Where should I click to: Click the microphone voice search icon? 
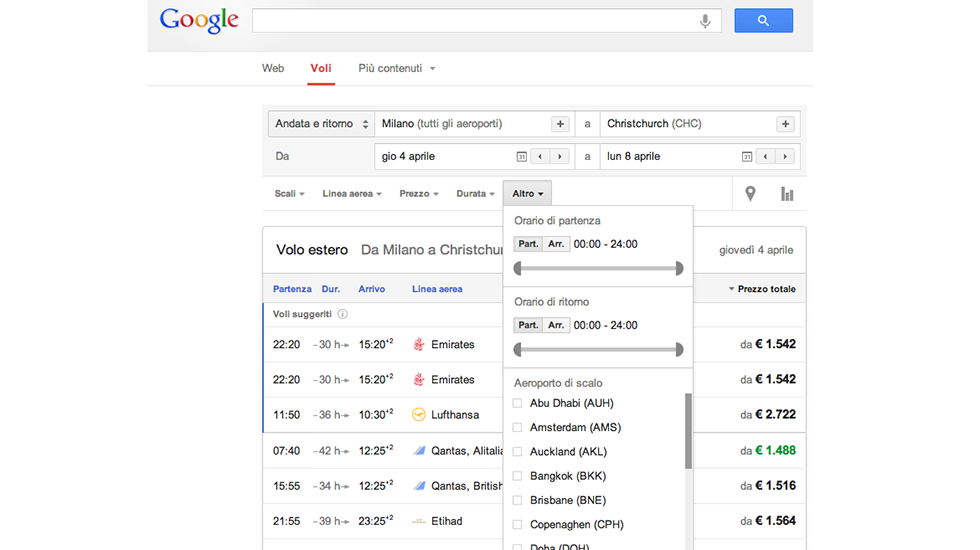pyautogui.click(x=705, y=21)
